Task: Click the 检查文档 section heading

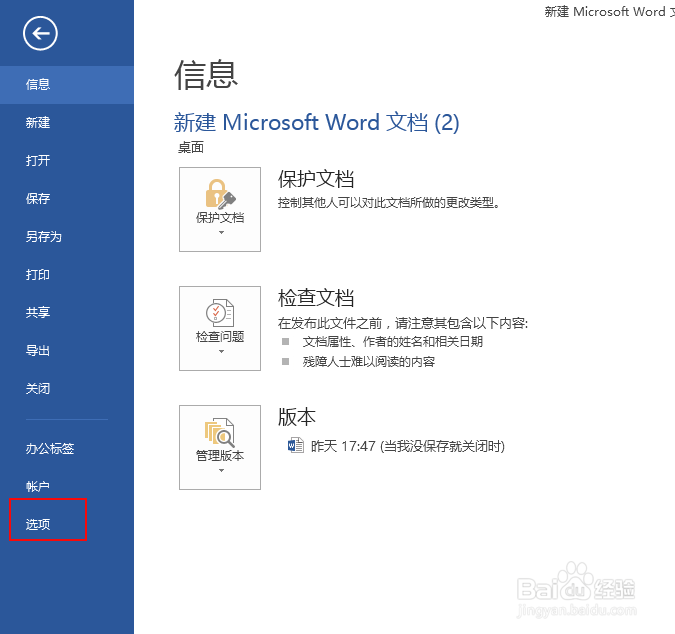Action: 316,298
